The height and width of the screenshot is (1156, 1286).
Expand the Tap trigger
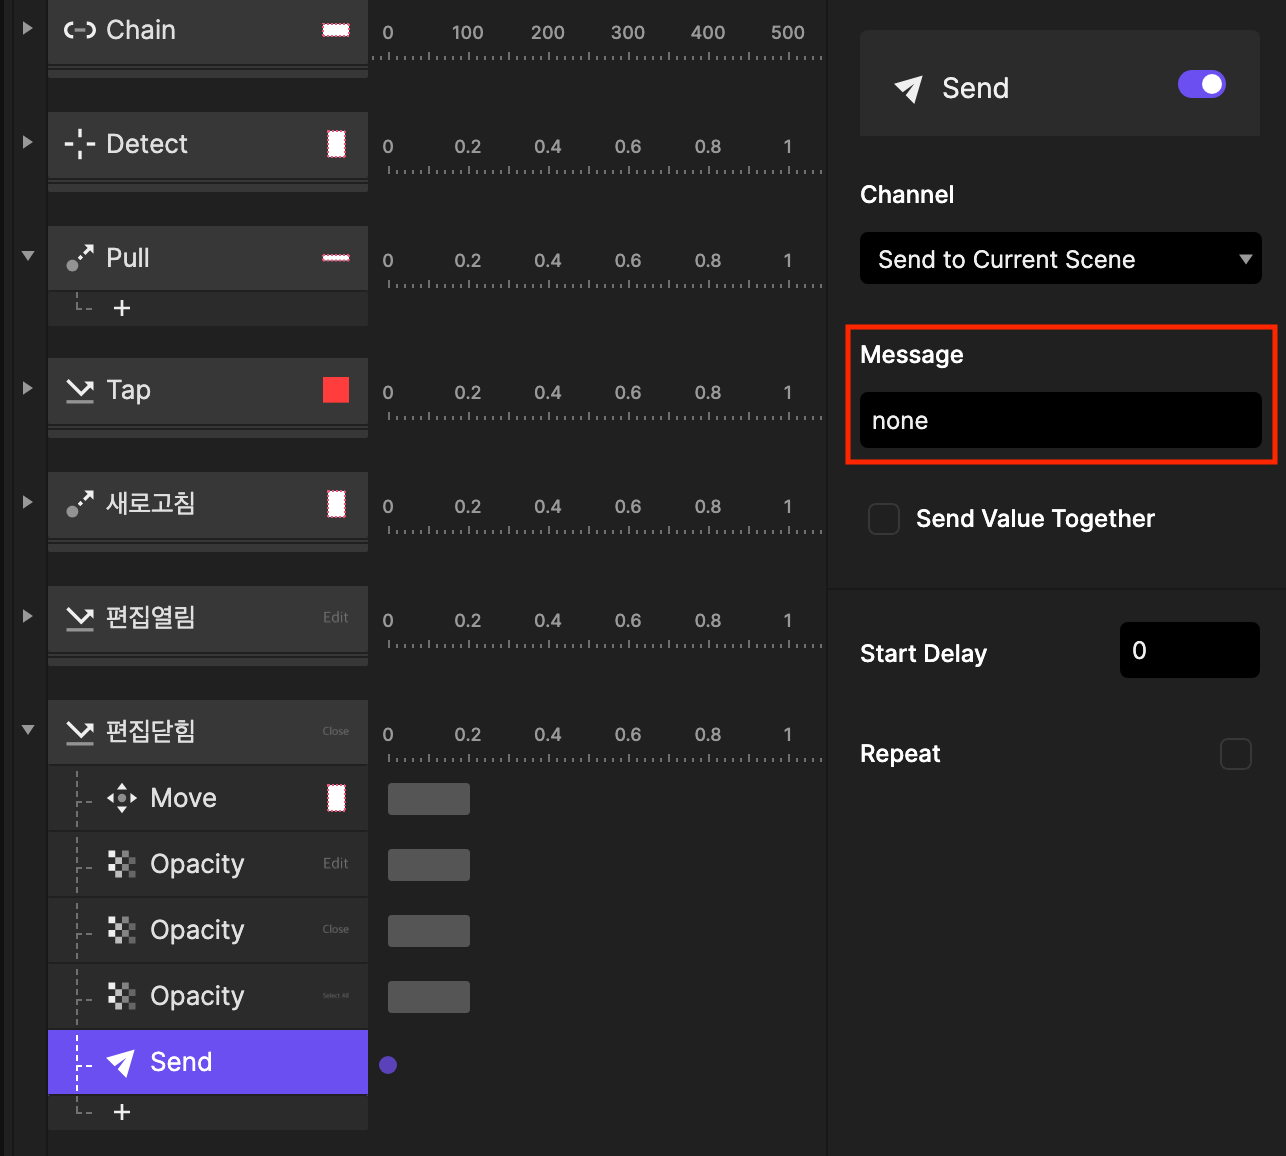[x=28, y=389]
